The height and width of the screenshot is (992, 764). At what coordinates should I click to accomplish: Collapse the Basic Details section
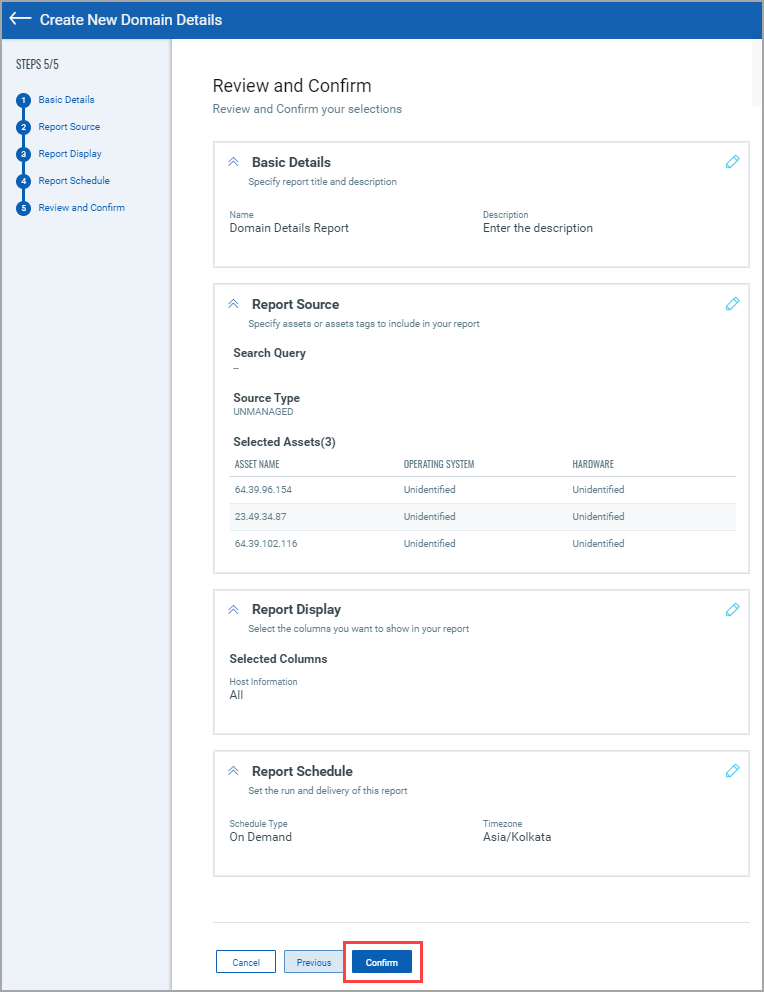coord(233,162)
